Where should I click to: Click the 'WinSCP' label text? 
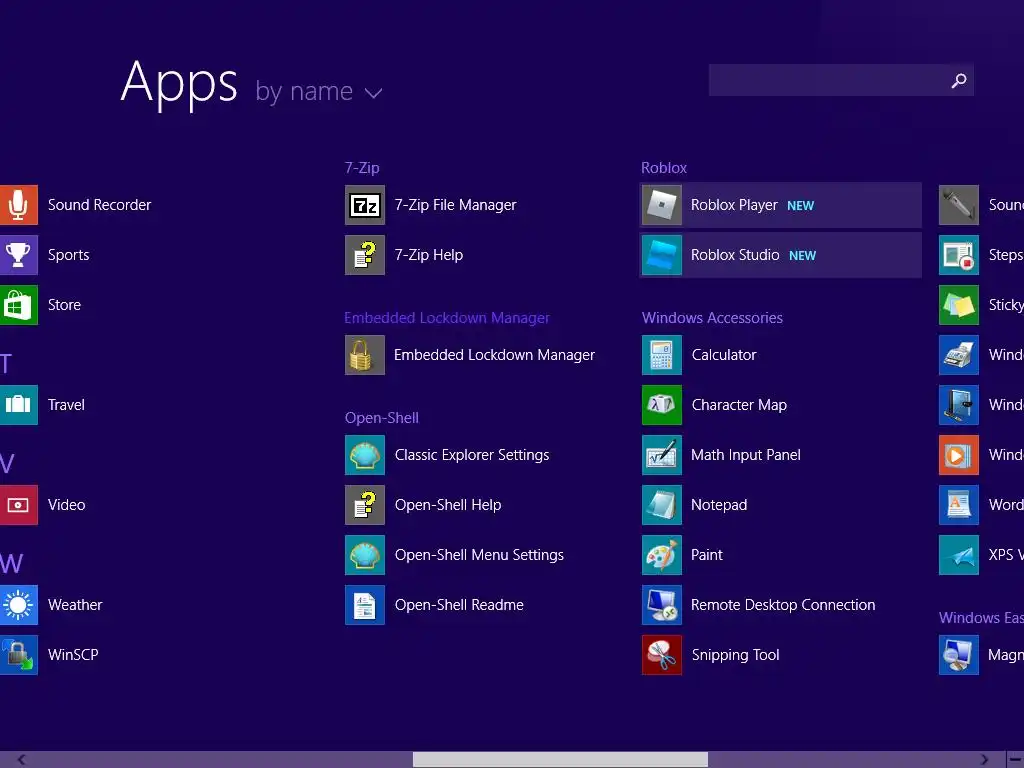coord(72,655)
